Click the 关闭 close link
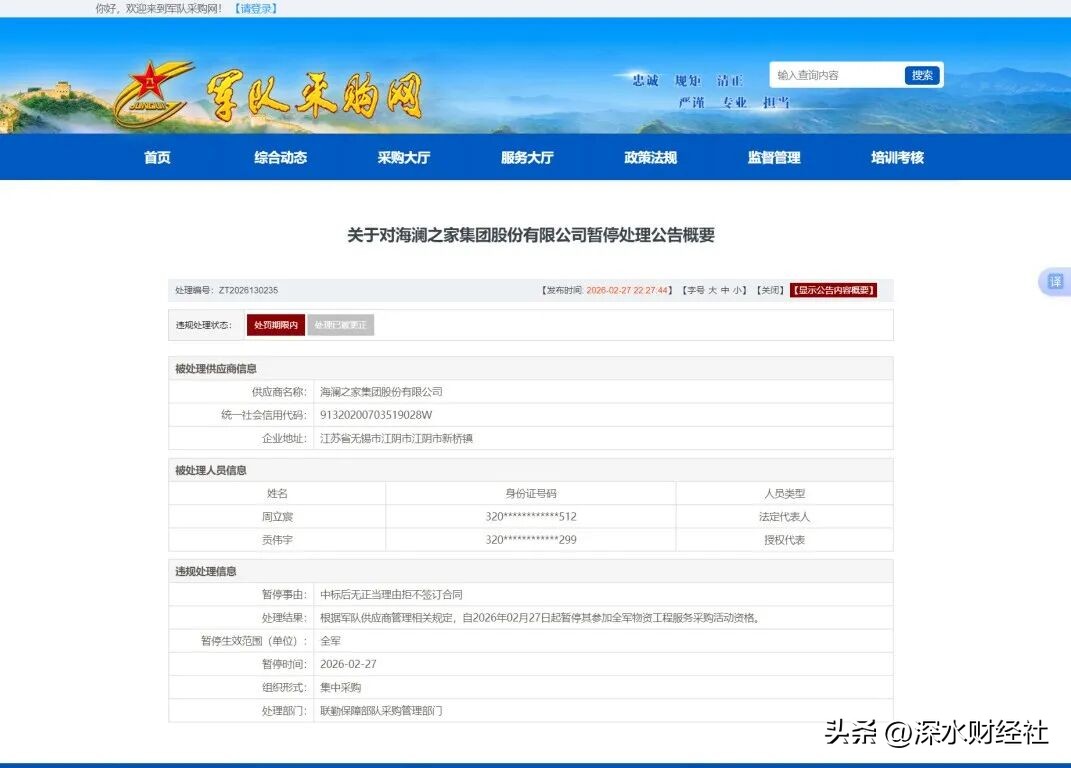The height and width of the screenshot is (768, 1071). click(770, 290)
